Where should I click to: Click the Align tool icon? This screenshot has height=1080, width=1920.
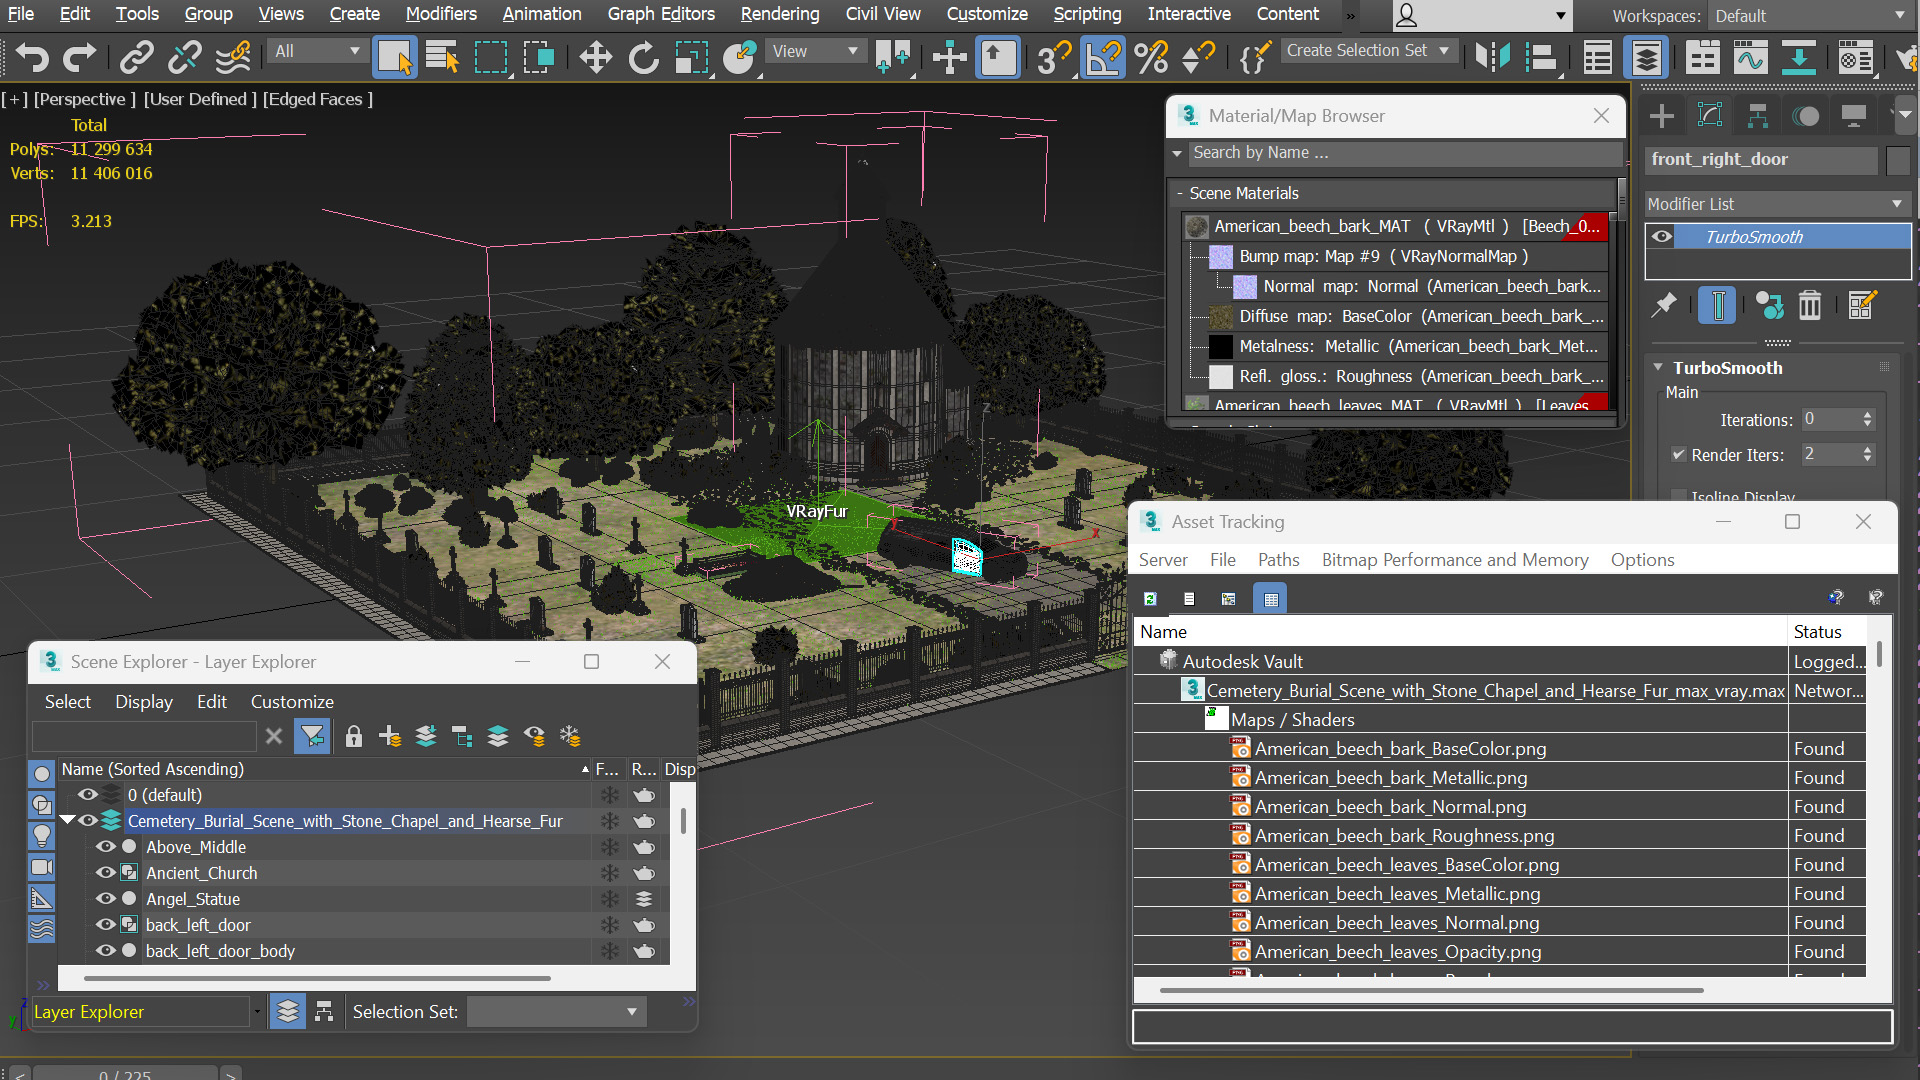click(x=1541, y=57)
